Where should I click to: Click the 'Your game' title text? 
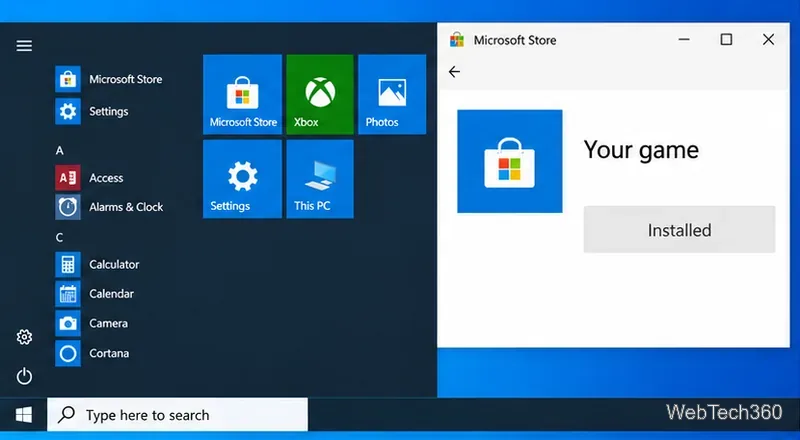coord(641,150)
